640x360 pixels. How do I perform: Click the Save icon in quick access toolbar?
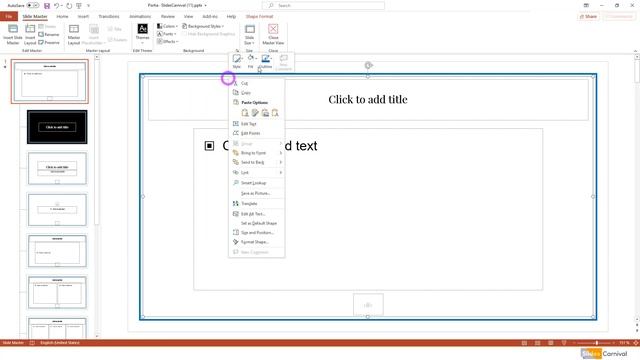pos(47,6)
